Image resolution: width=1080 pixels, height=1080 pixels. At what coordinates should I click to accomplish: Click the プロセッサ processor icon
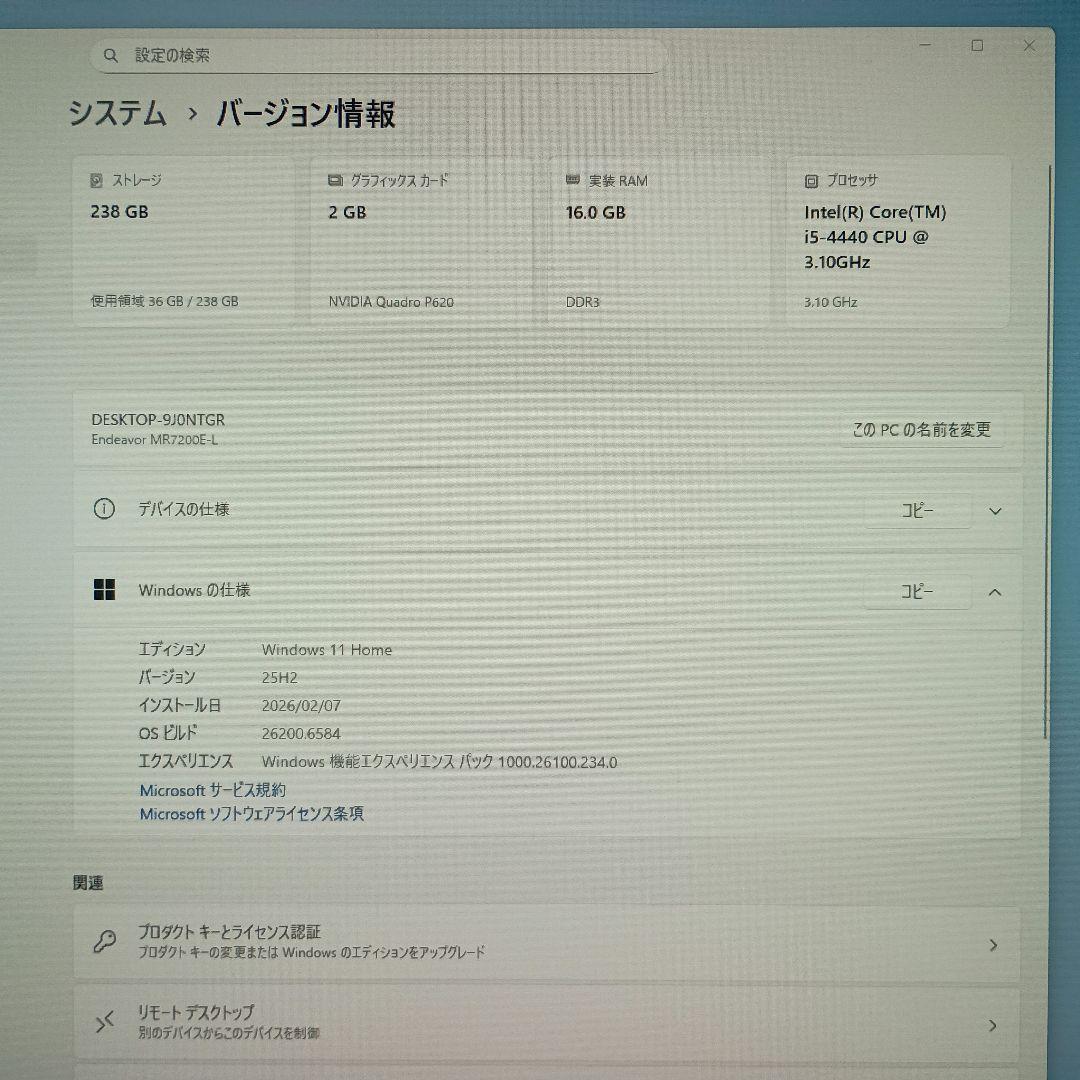(811, 180)
